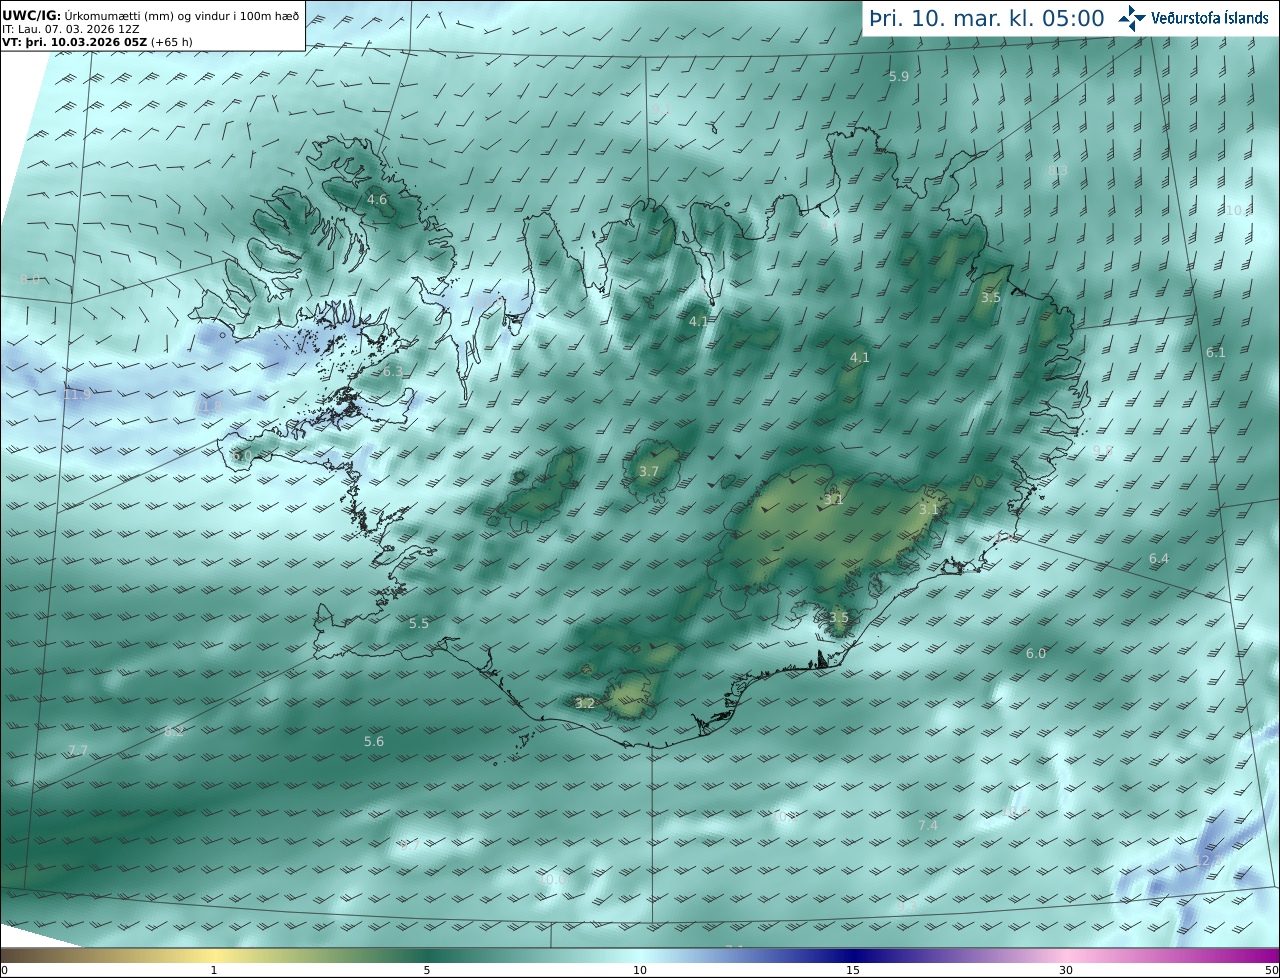Click the 7.4 value in the southeast sea

(928, 826)
